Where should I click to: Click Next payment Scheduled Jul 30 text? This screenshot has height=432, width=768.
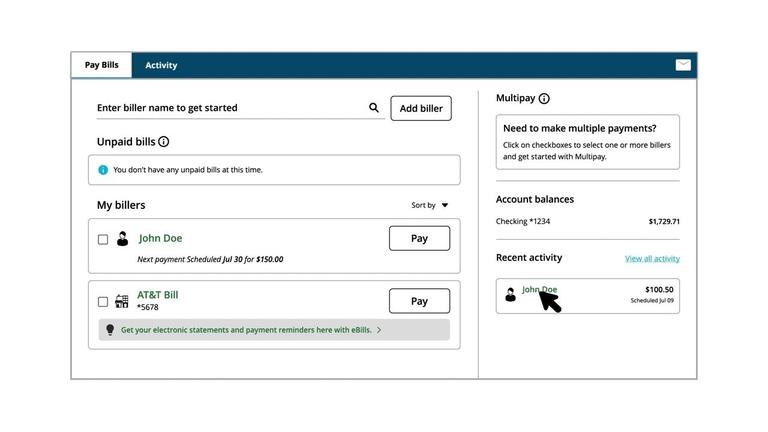210,259
